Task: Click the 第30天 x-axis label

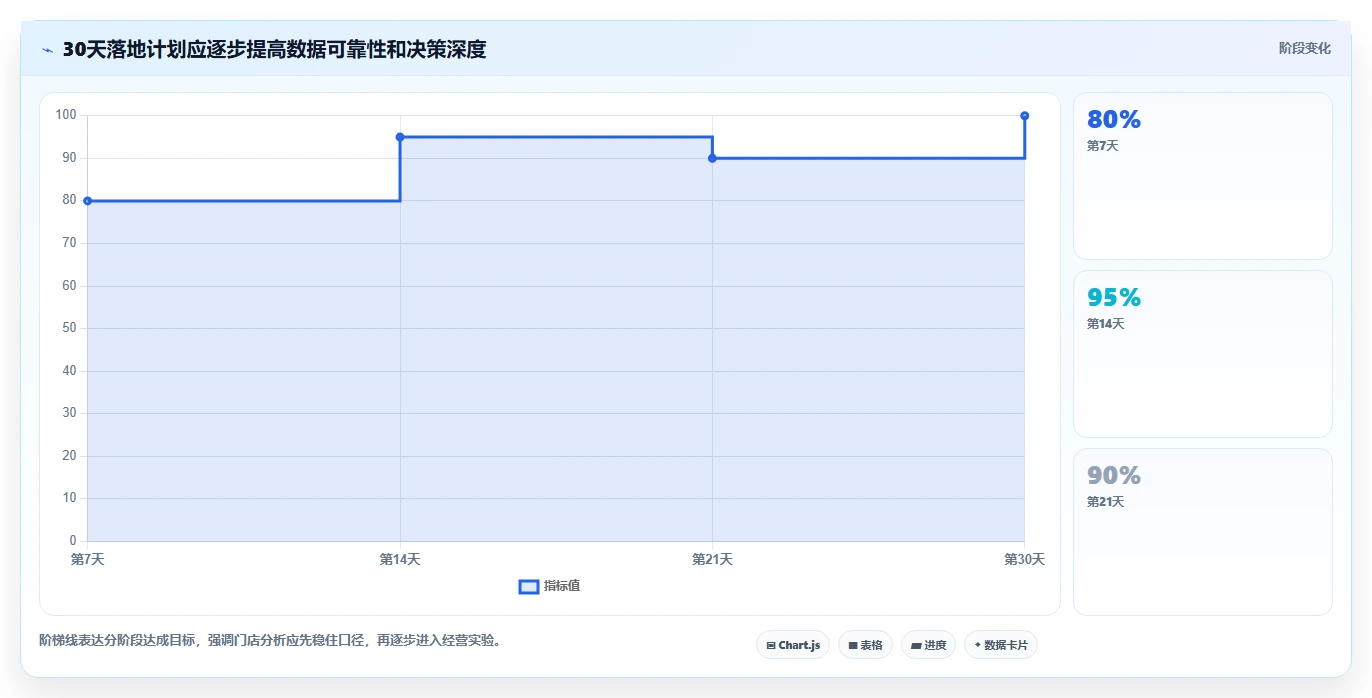Action: coord(1025,560)
